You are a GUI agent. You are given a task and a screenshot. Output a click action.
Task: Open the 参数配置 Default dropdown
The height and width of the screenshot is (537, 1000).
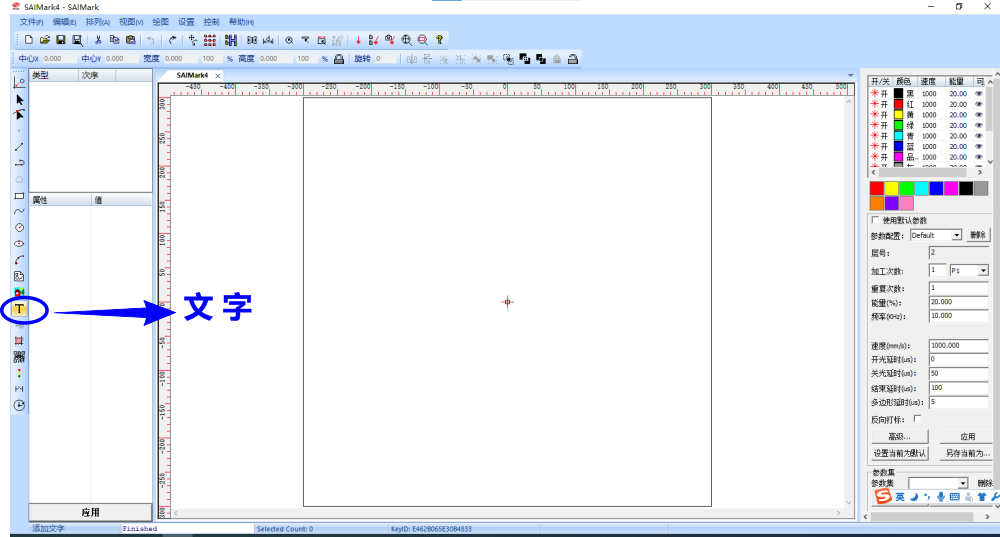[956, 235]
